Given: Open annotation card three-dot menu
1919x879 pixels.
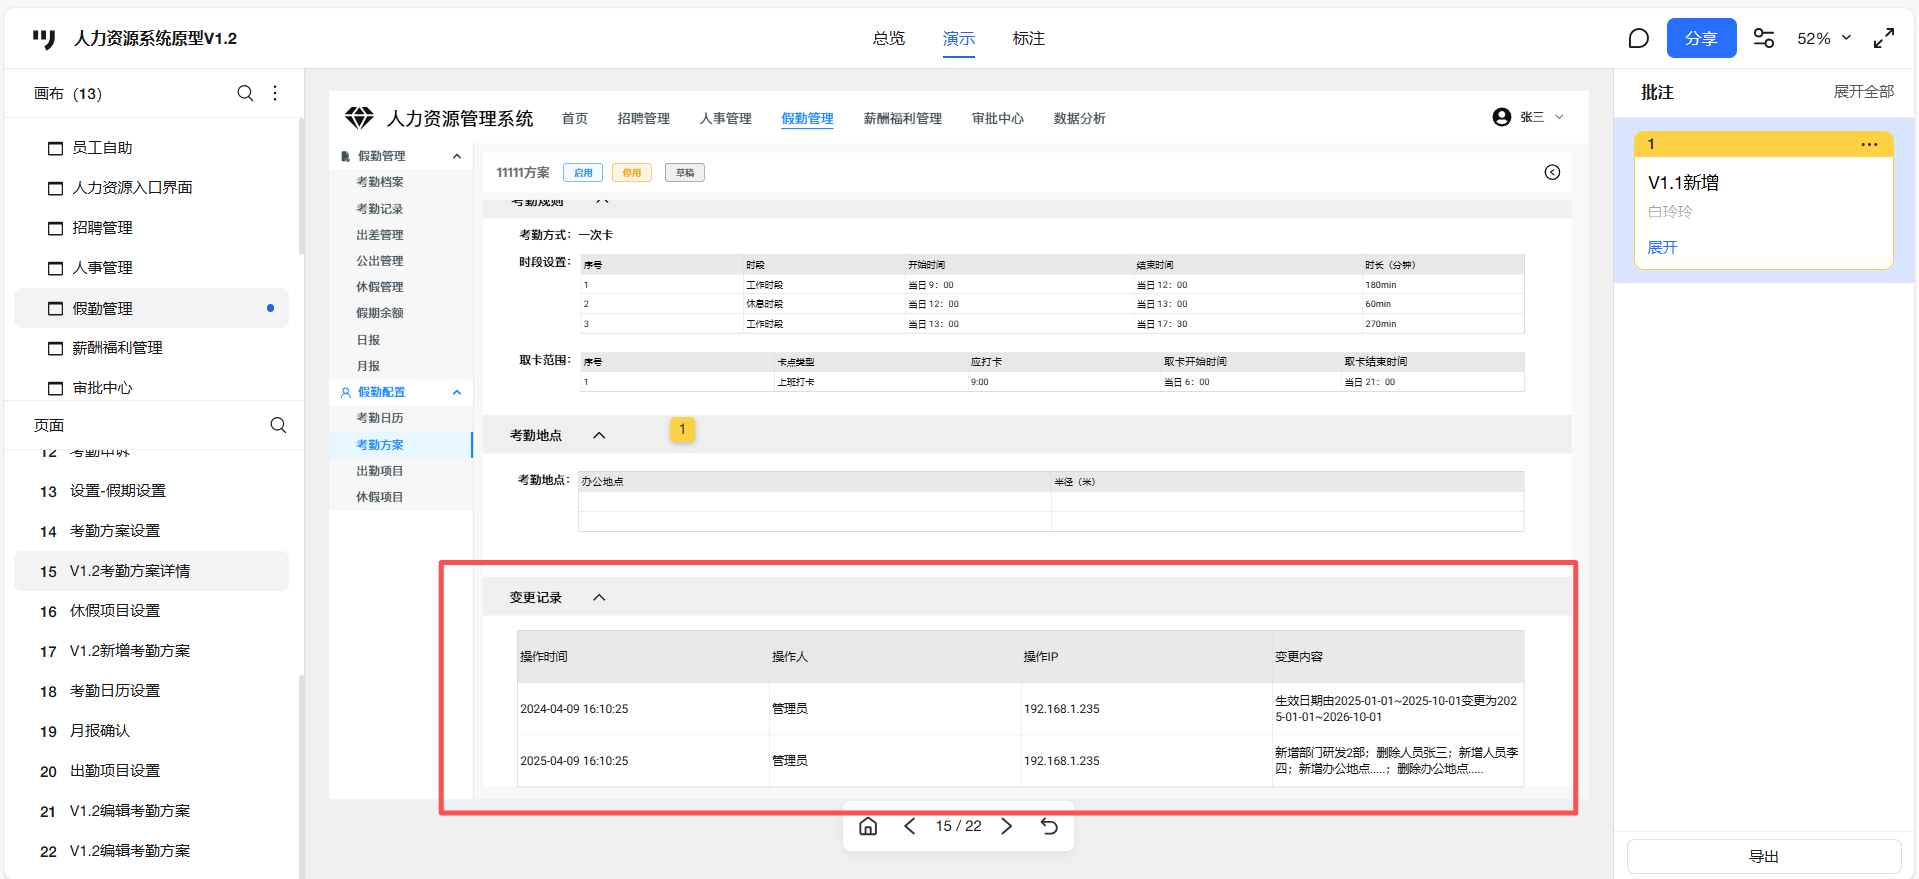Looking at the screenshot, I should click(x=1869, y=144).
